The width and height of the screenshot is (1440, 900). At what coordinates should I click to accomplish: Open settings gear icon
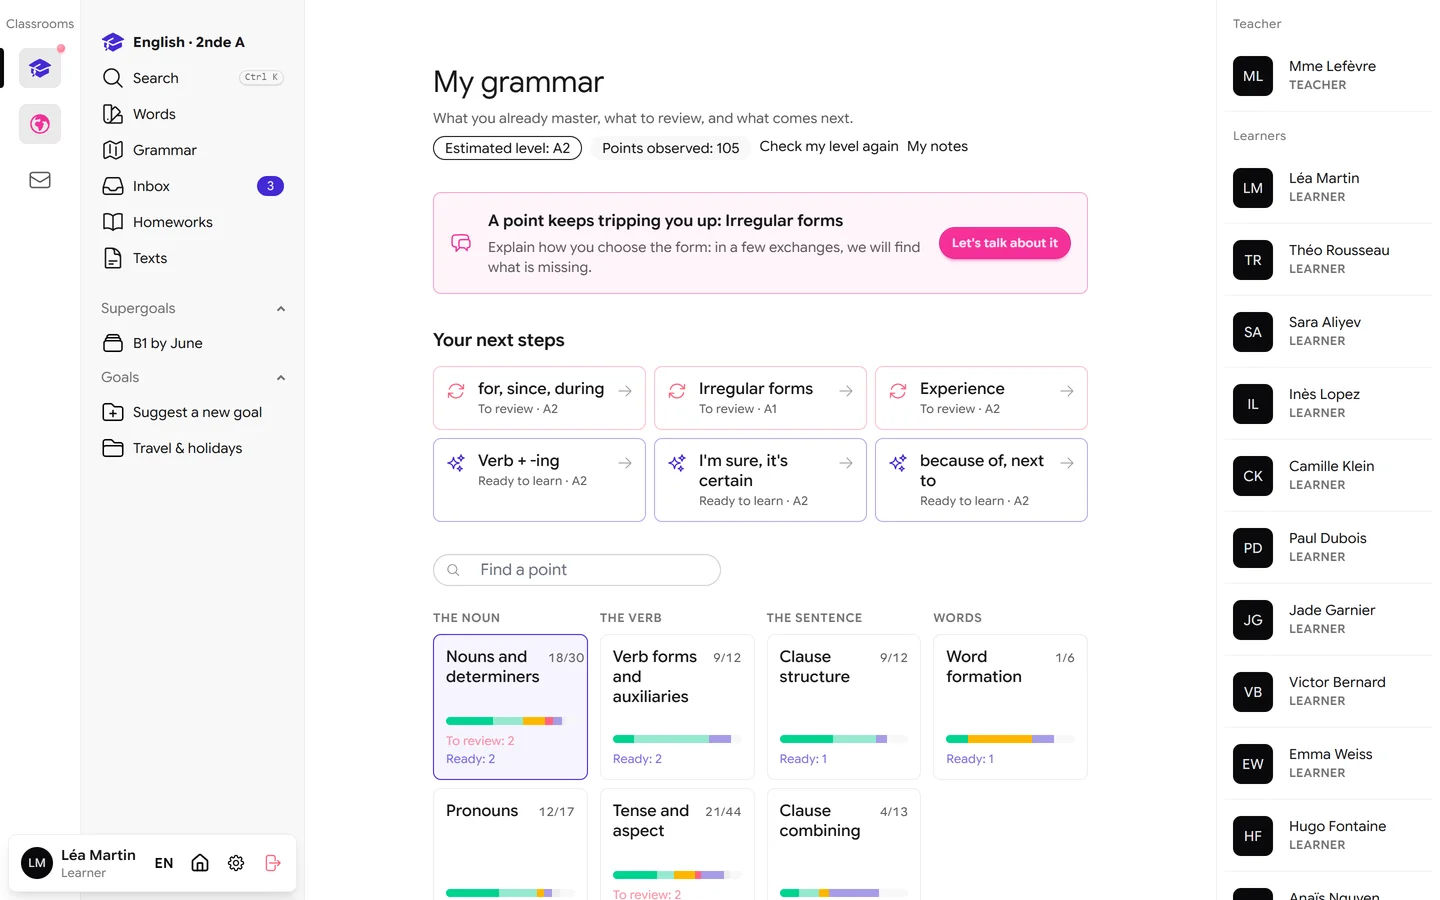click(236, 863)
